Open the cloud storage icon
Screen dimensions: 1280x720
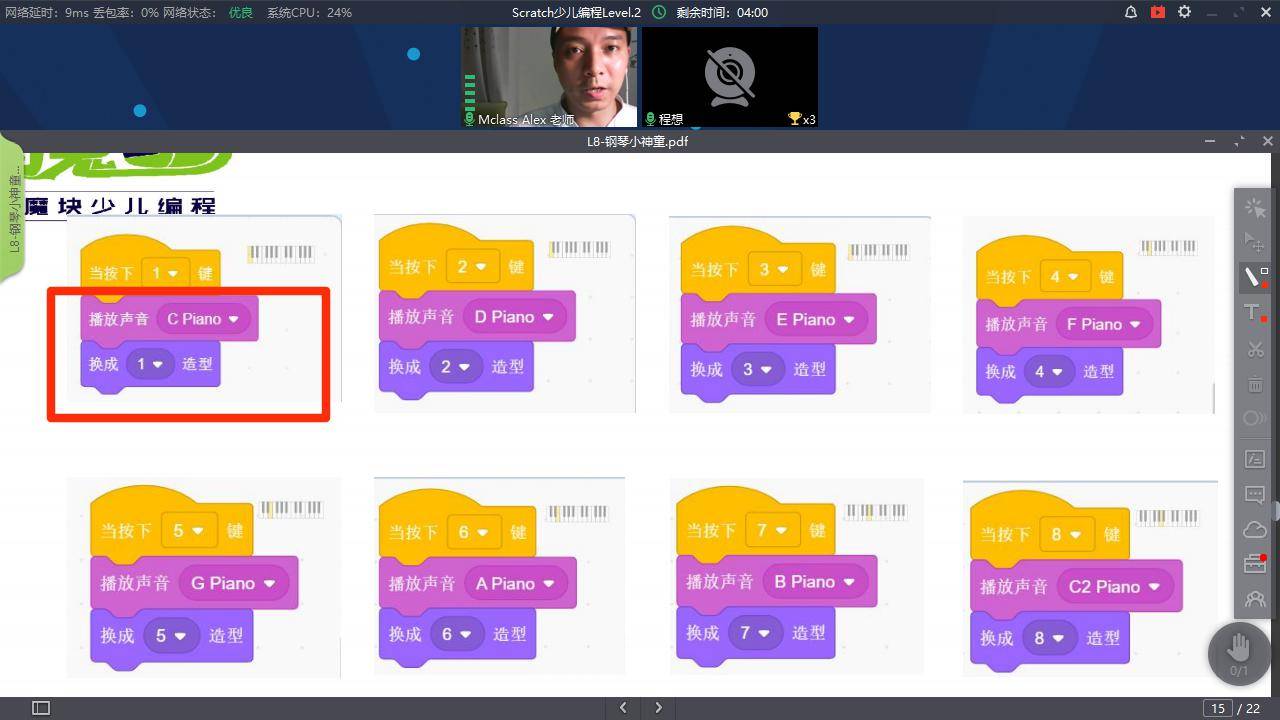click(x=1254, y=529)
